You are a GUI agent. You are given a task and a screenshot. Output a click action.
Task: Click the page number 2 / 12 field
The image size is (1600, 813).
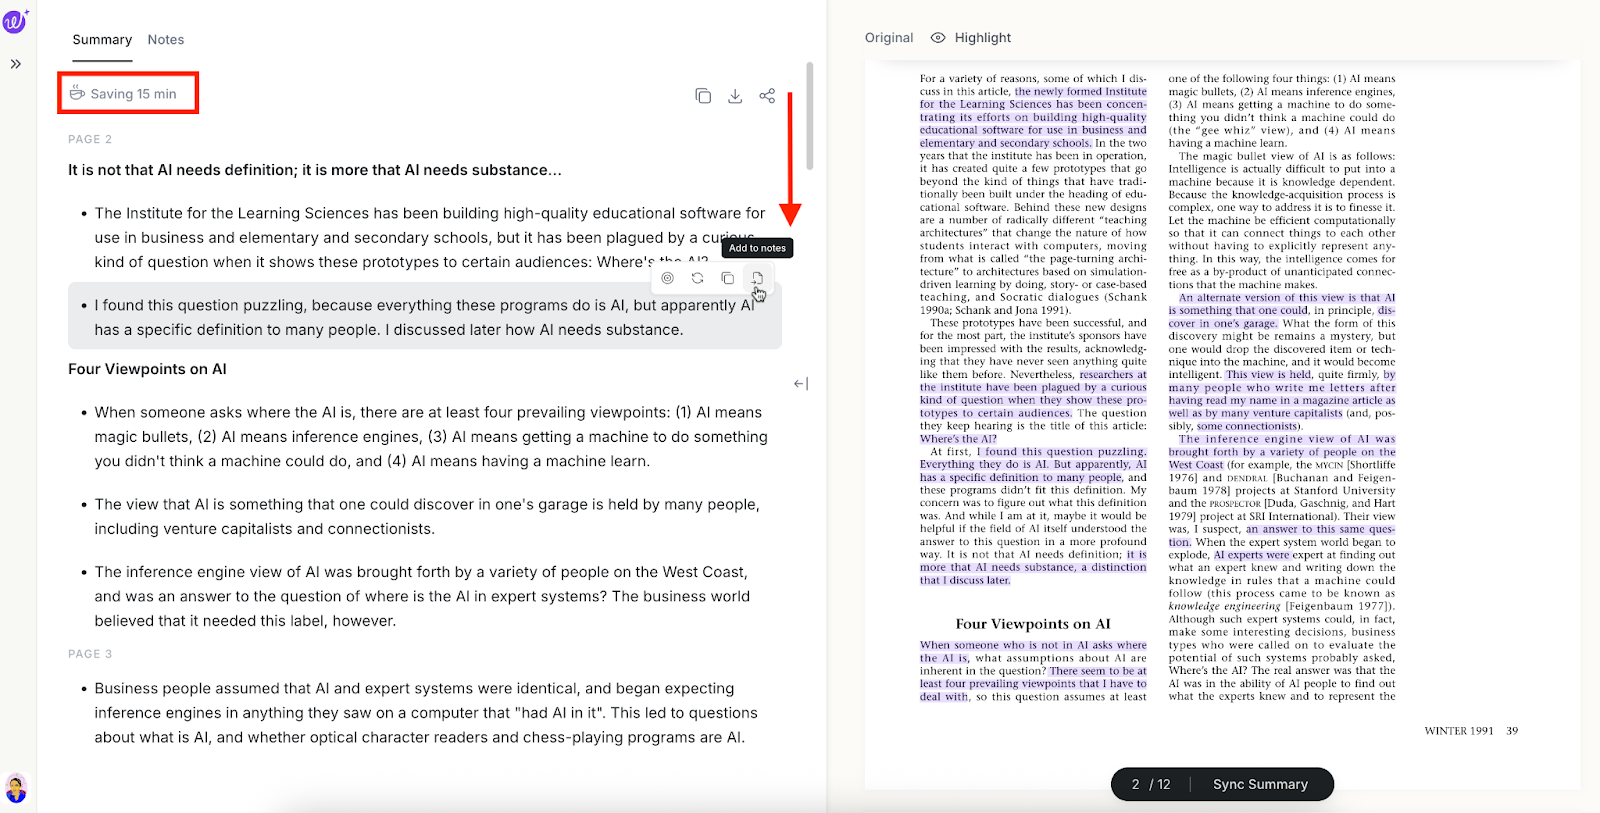click(1151, 785)
